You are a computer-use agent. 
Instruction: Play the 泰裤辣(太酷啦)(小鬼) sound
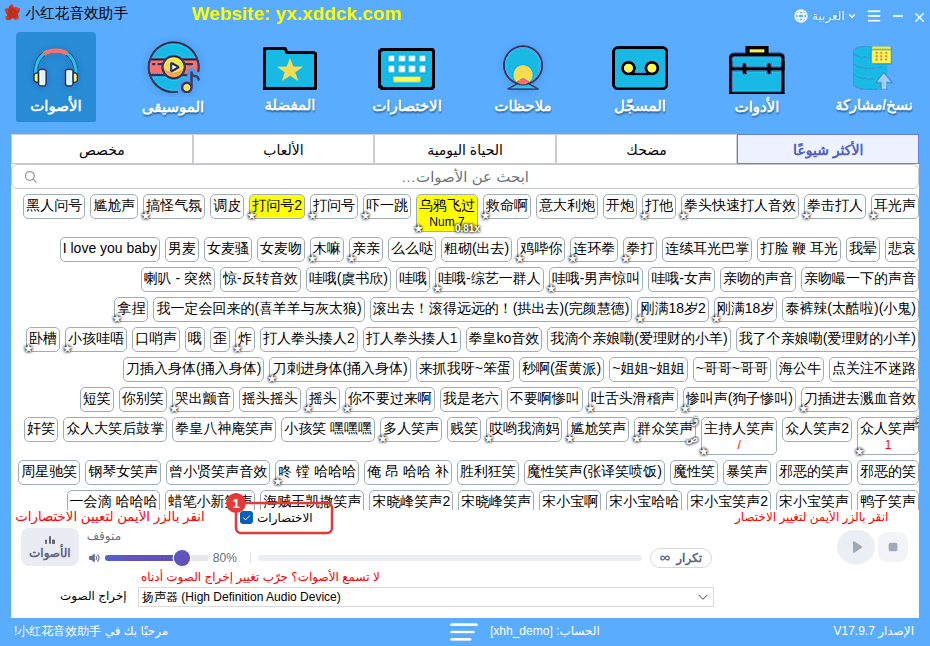[850, 308]
